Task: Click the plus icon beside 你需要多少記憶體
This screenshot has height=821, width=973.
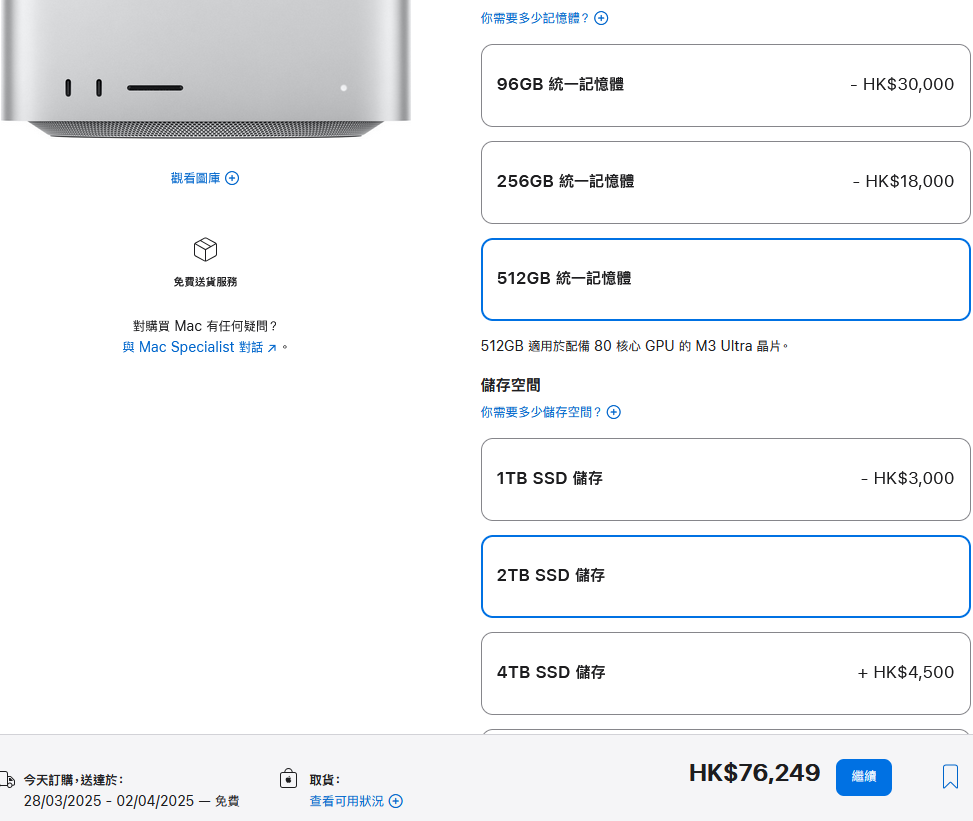Action: click(601, 18)
